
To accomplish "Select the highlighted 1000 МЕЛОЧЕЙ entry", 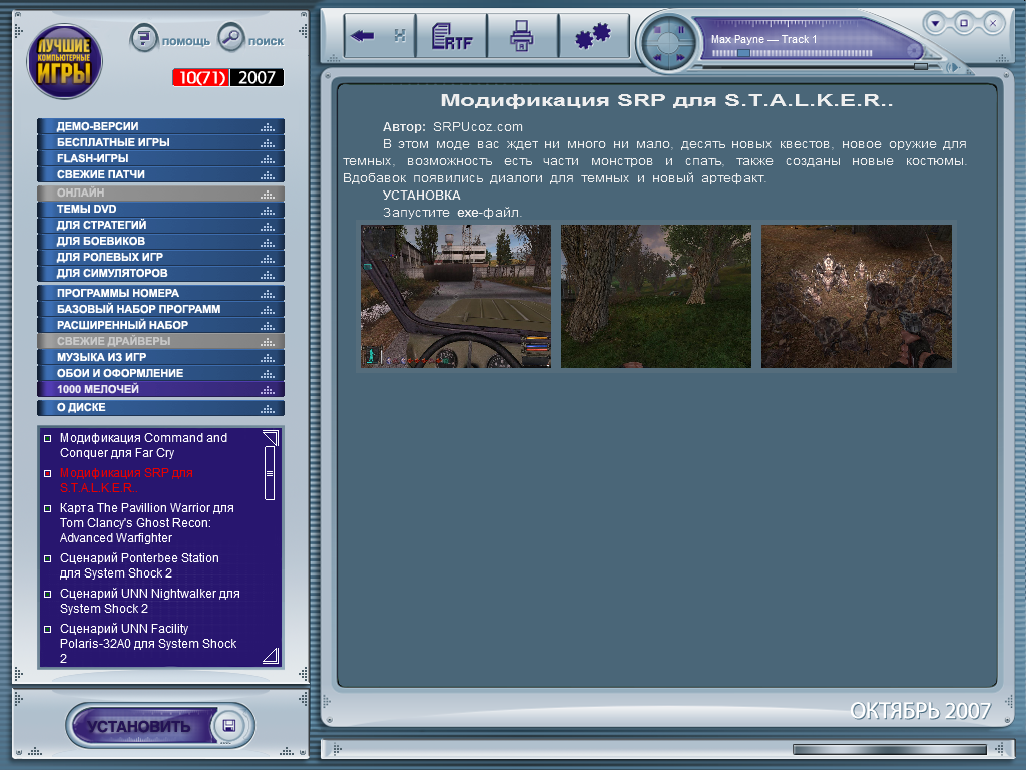I will coord(161,389).
